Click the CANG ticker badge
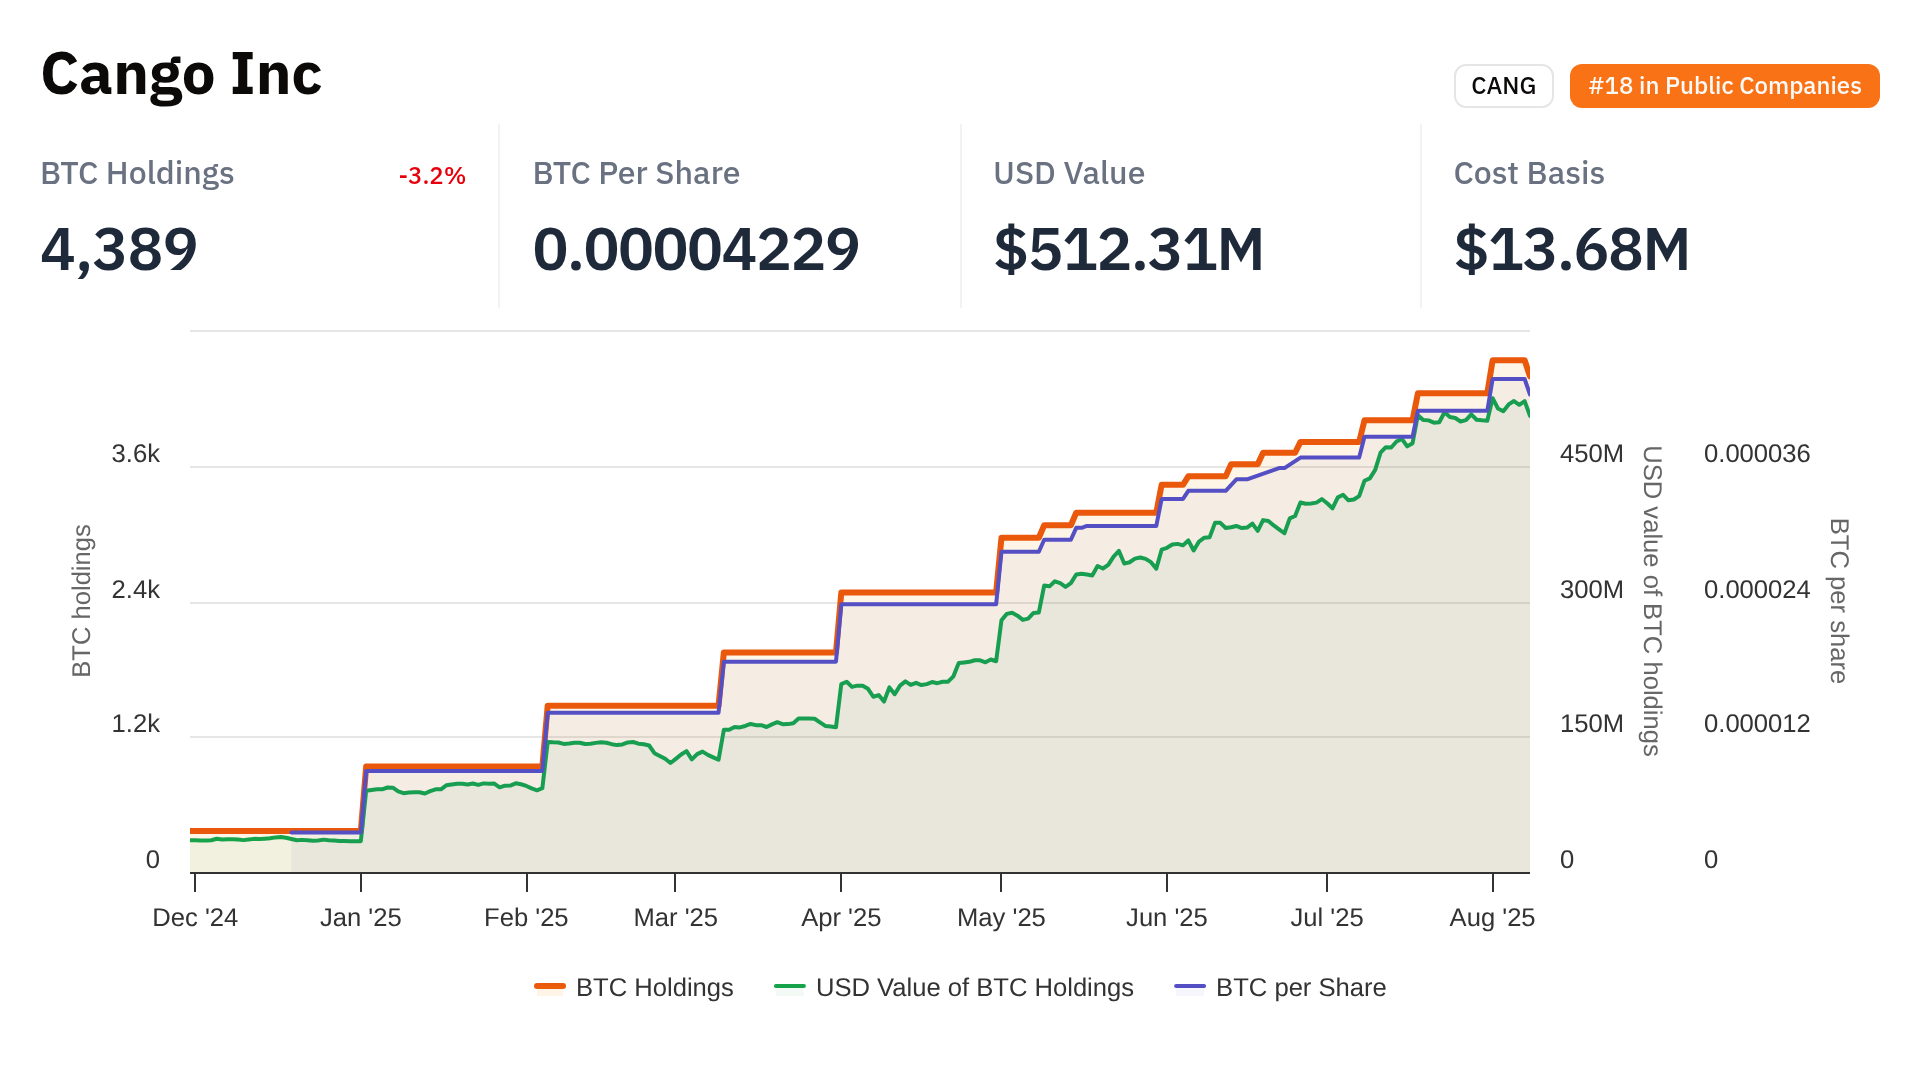Viewport: 1920px width, 1080px height. (x=1503, y=86)
